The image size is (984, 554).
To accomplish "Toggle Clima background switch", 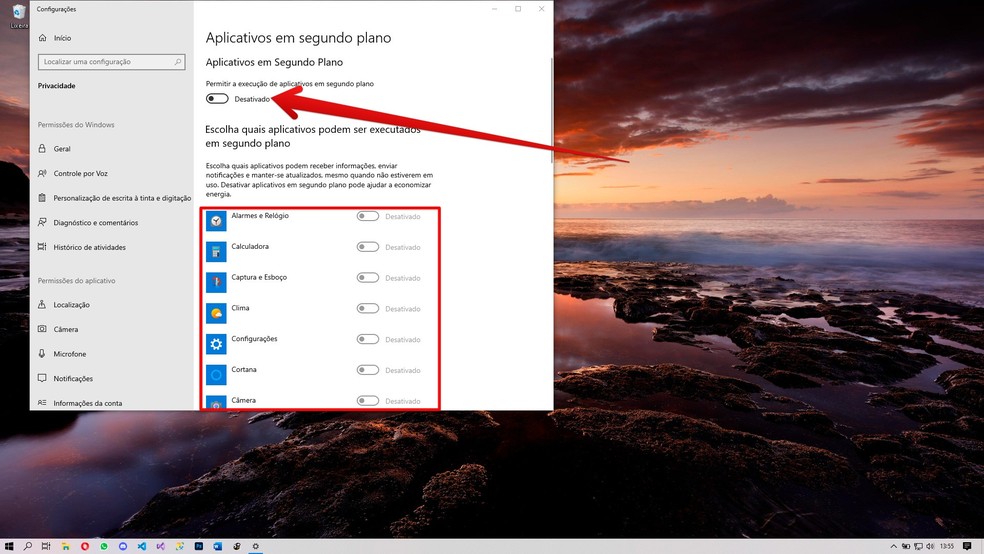I will point(368,308).
